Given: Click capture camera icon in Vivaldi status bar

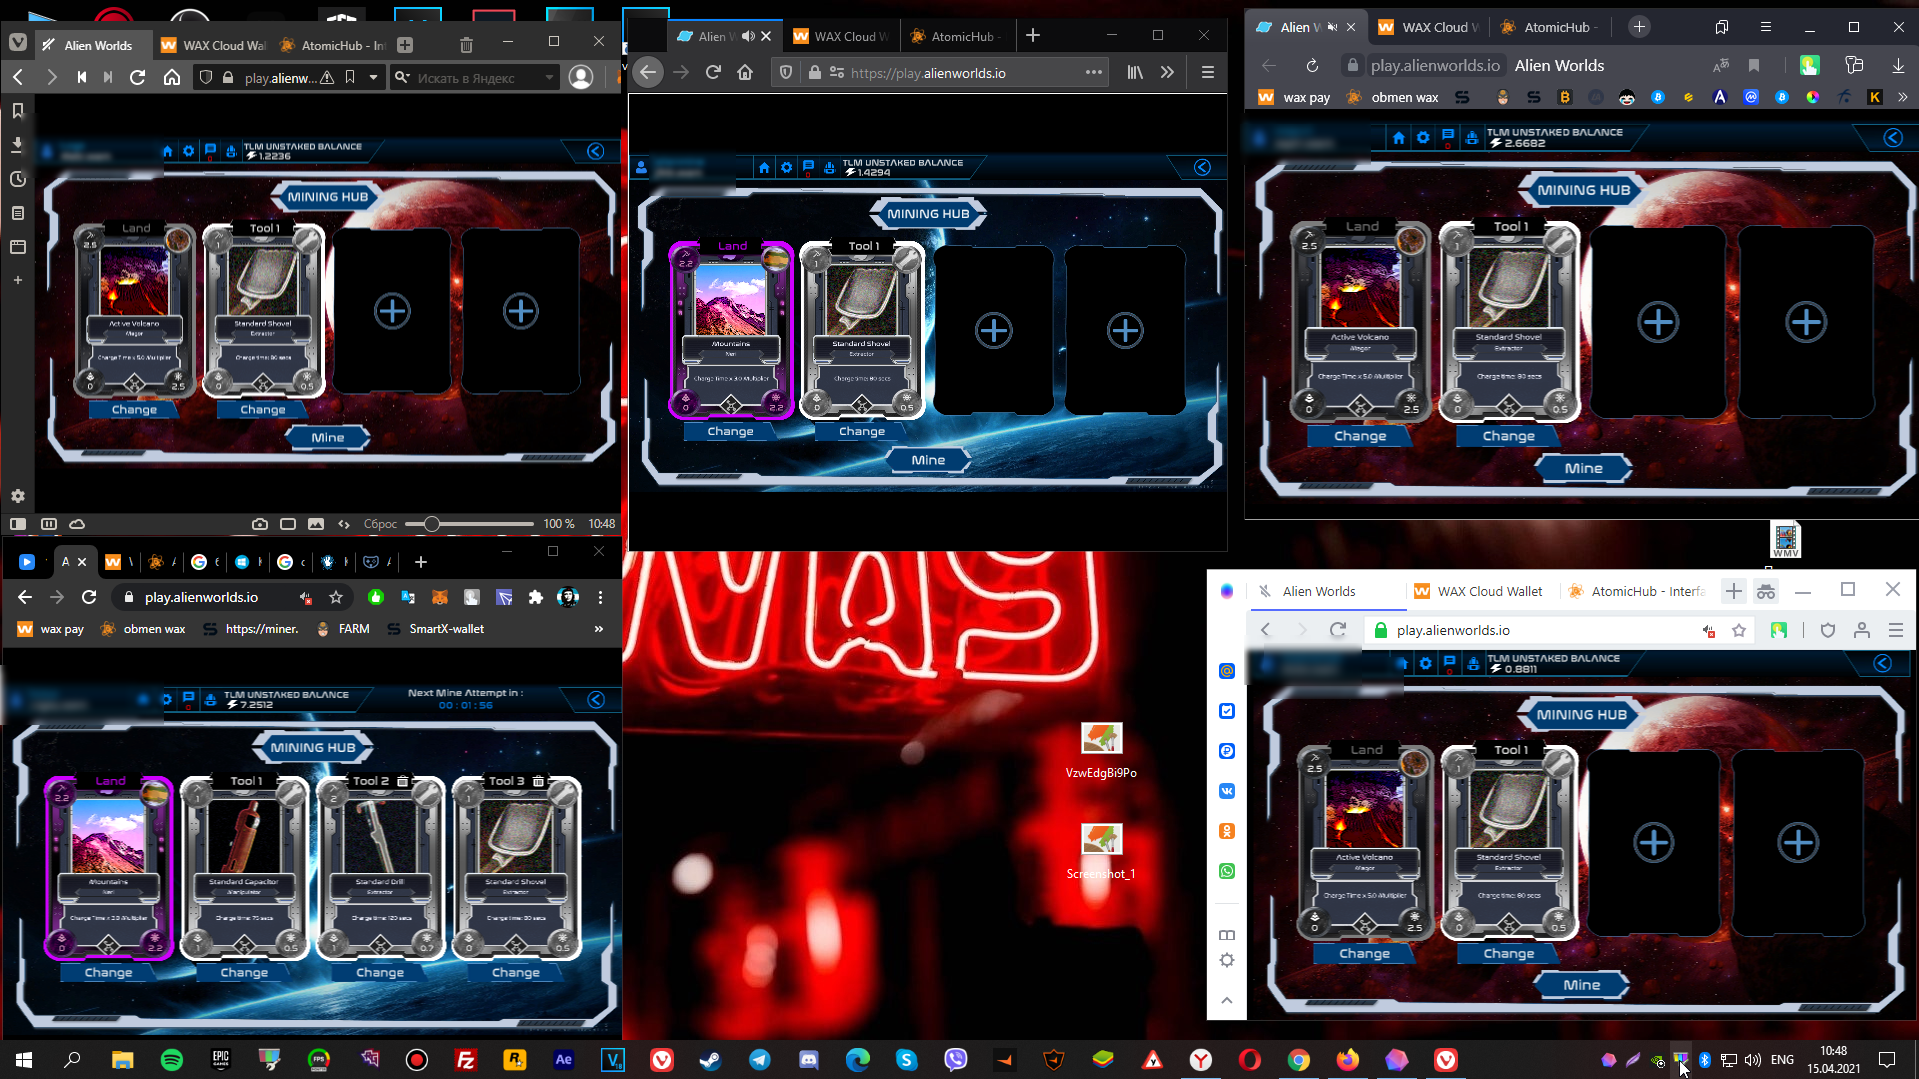Looking at the screenshot, I should click(260, 524).
